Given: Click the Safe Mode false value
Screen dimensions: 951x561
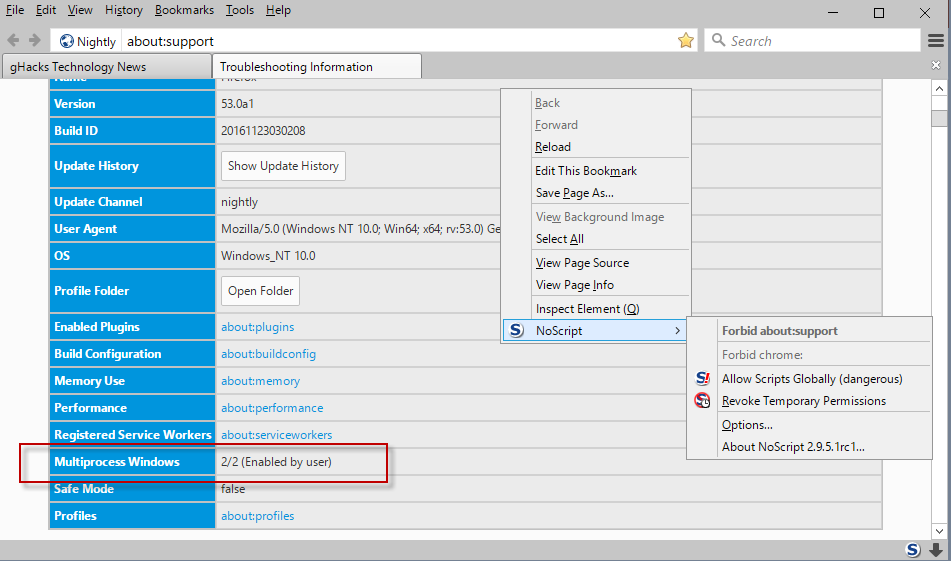Looking at the screenshot, I should coord(233,488).
